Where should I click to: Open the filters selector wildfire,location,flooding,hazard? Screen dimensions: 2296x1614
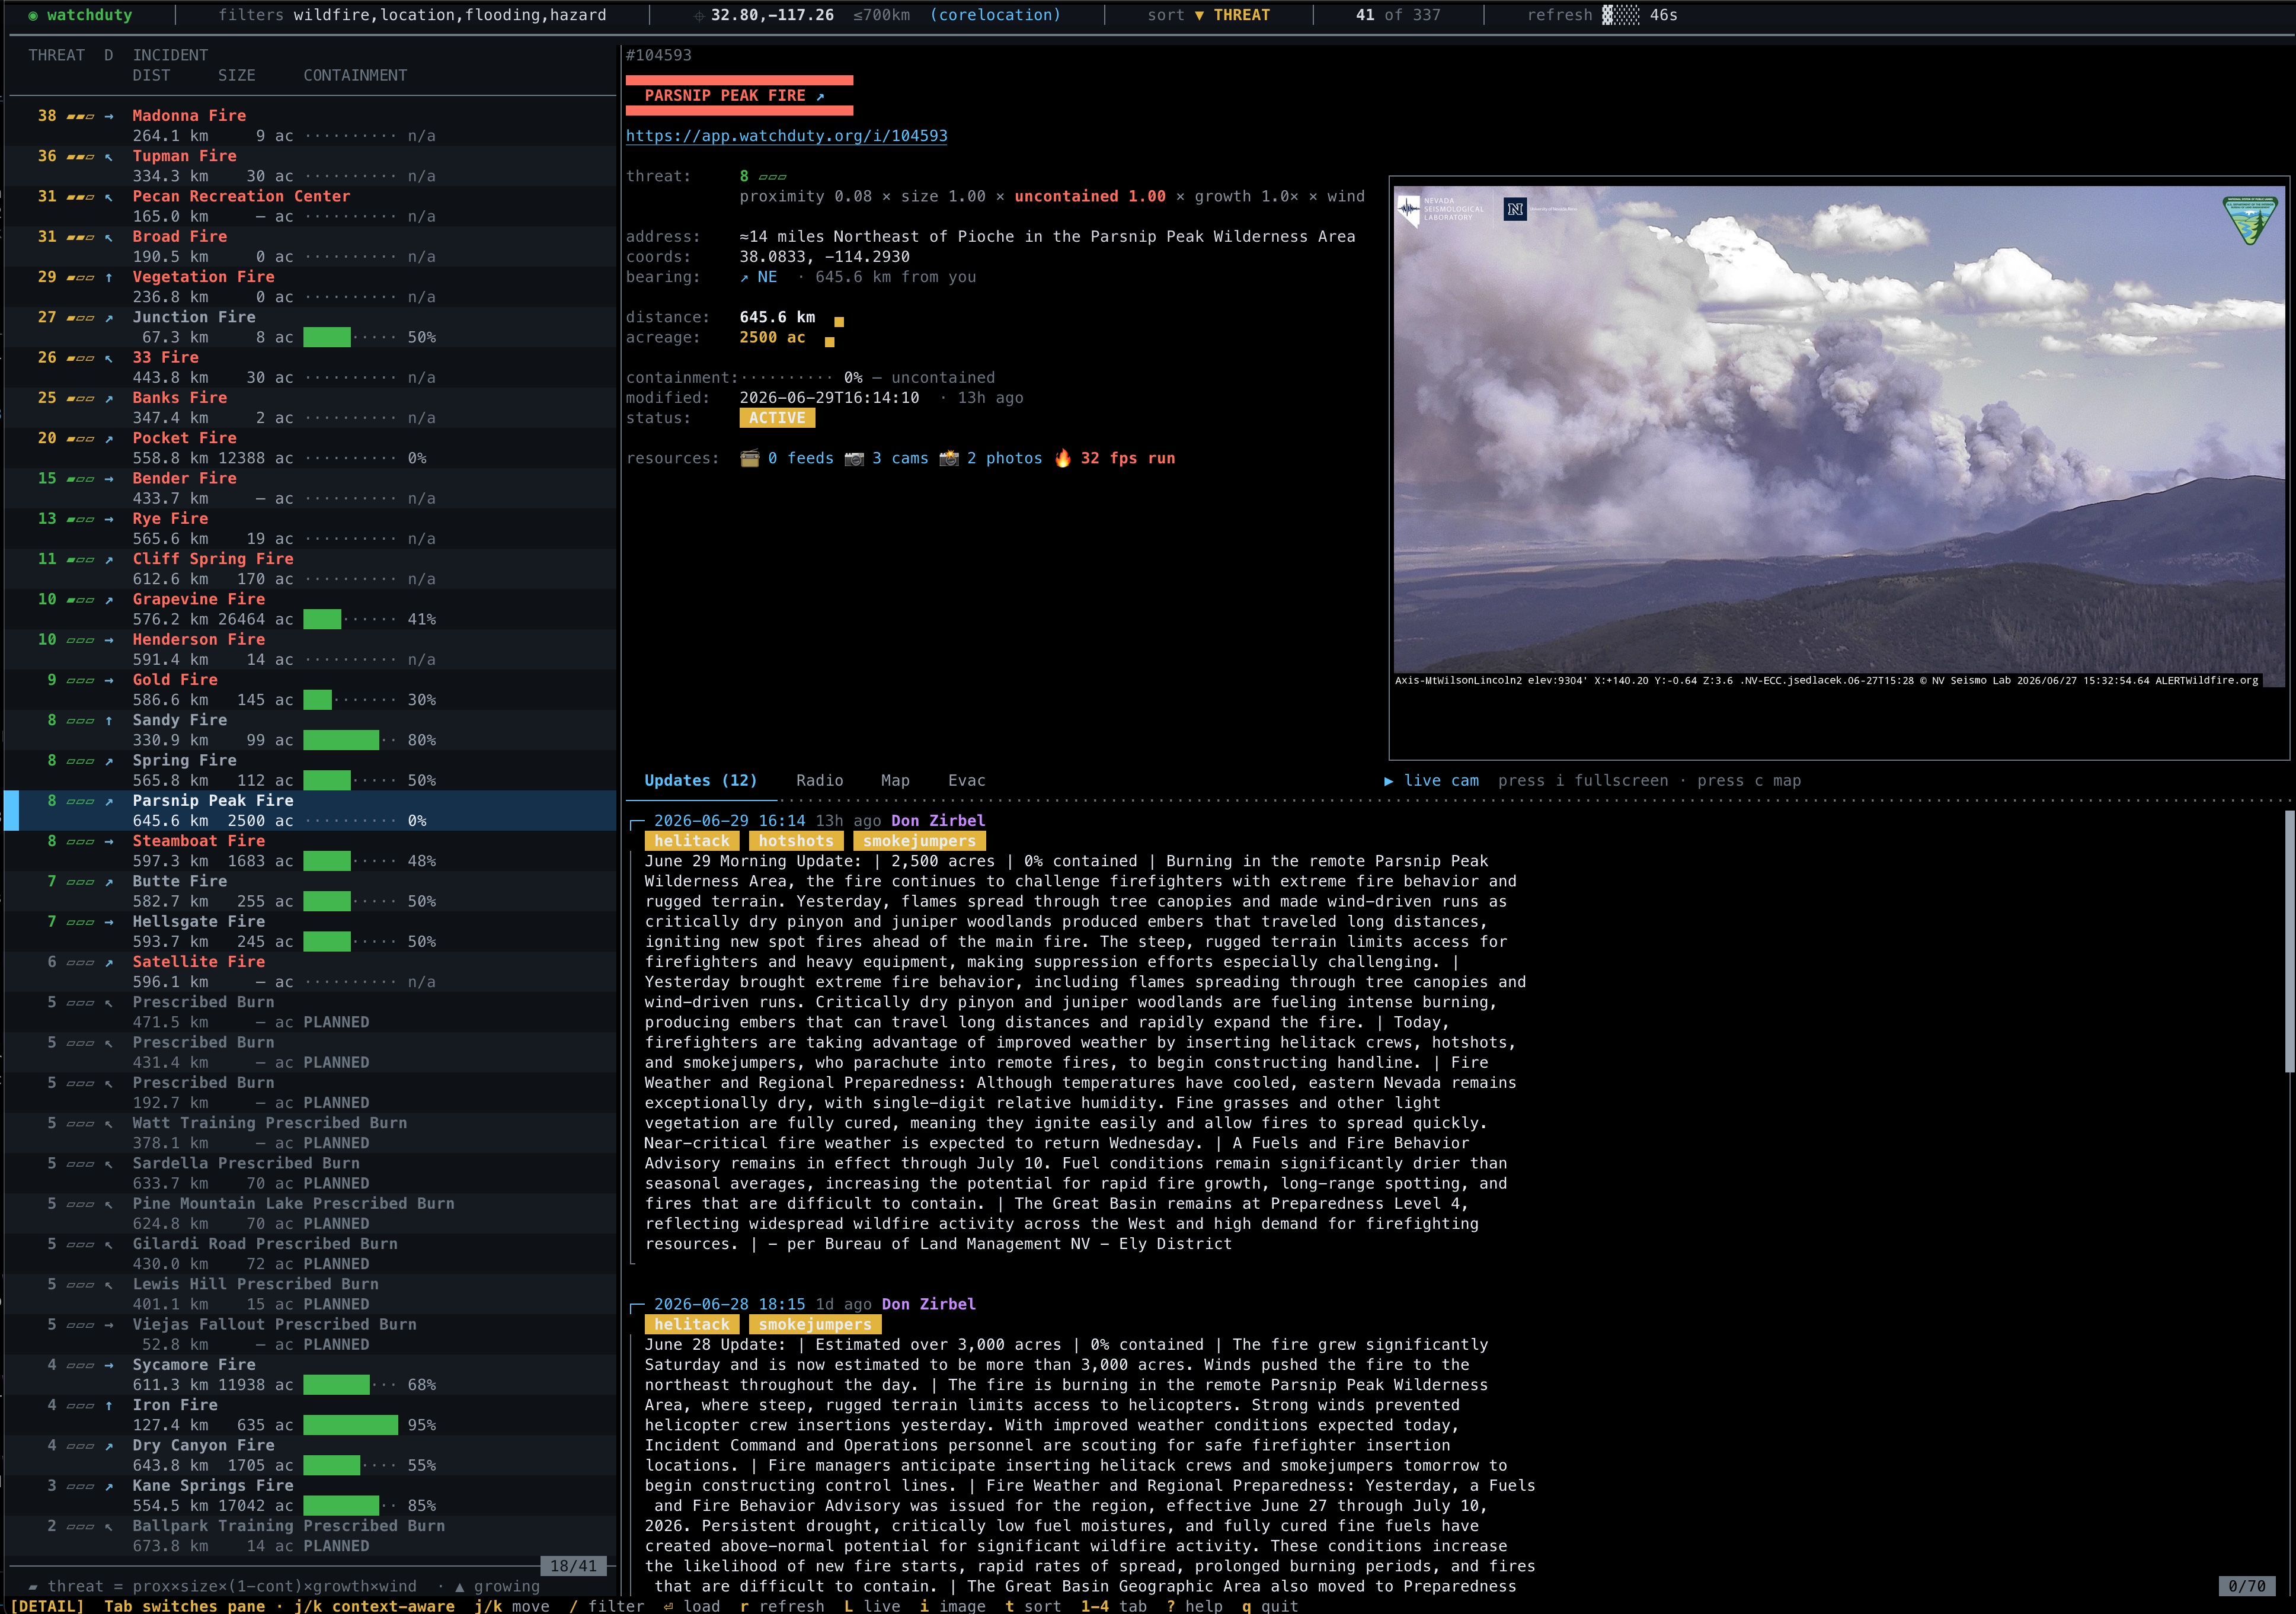[x=412, y=15]
